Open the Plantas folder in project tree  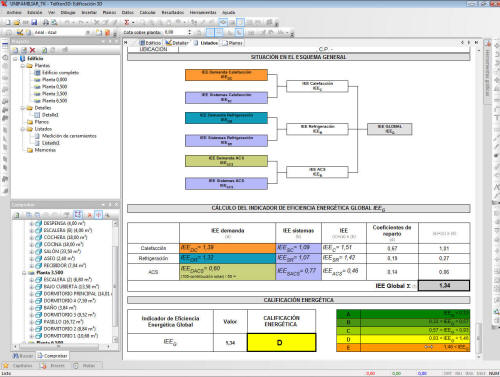click(42, 65)
